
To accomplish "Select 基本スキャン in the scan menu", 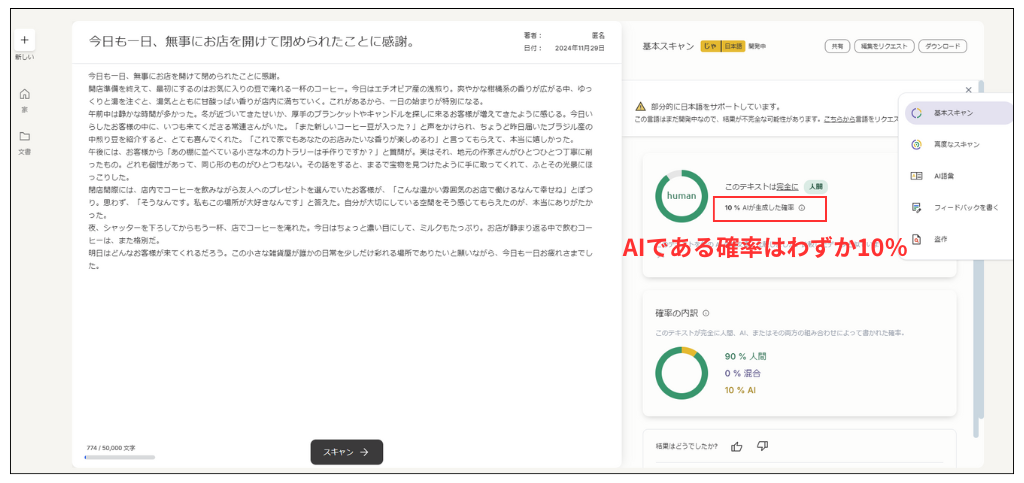I will coord(958,113).
